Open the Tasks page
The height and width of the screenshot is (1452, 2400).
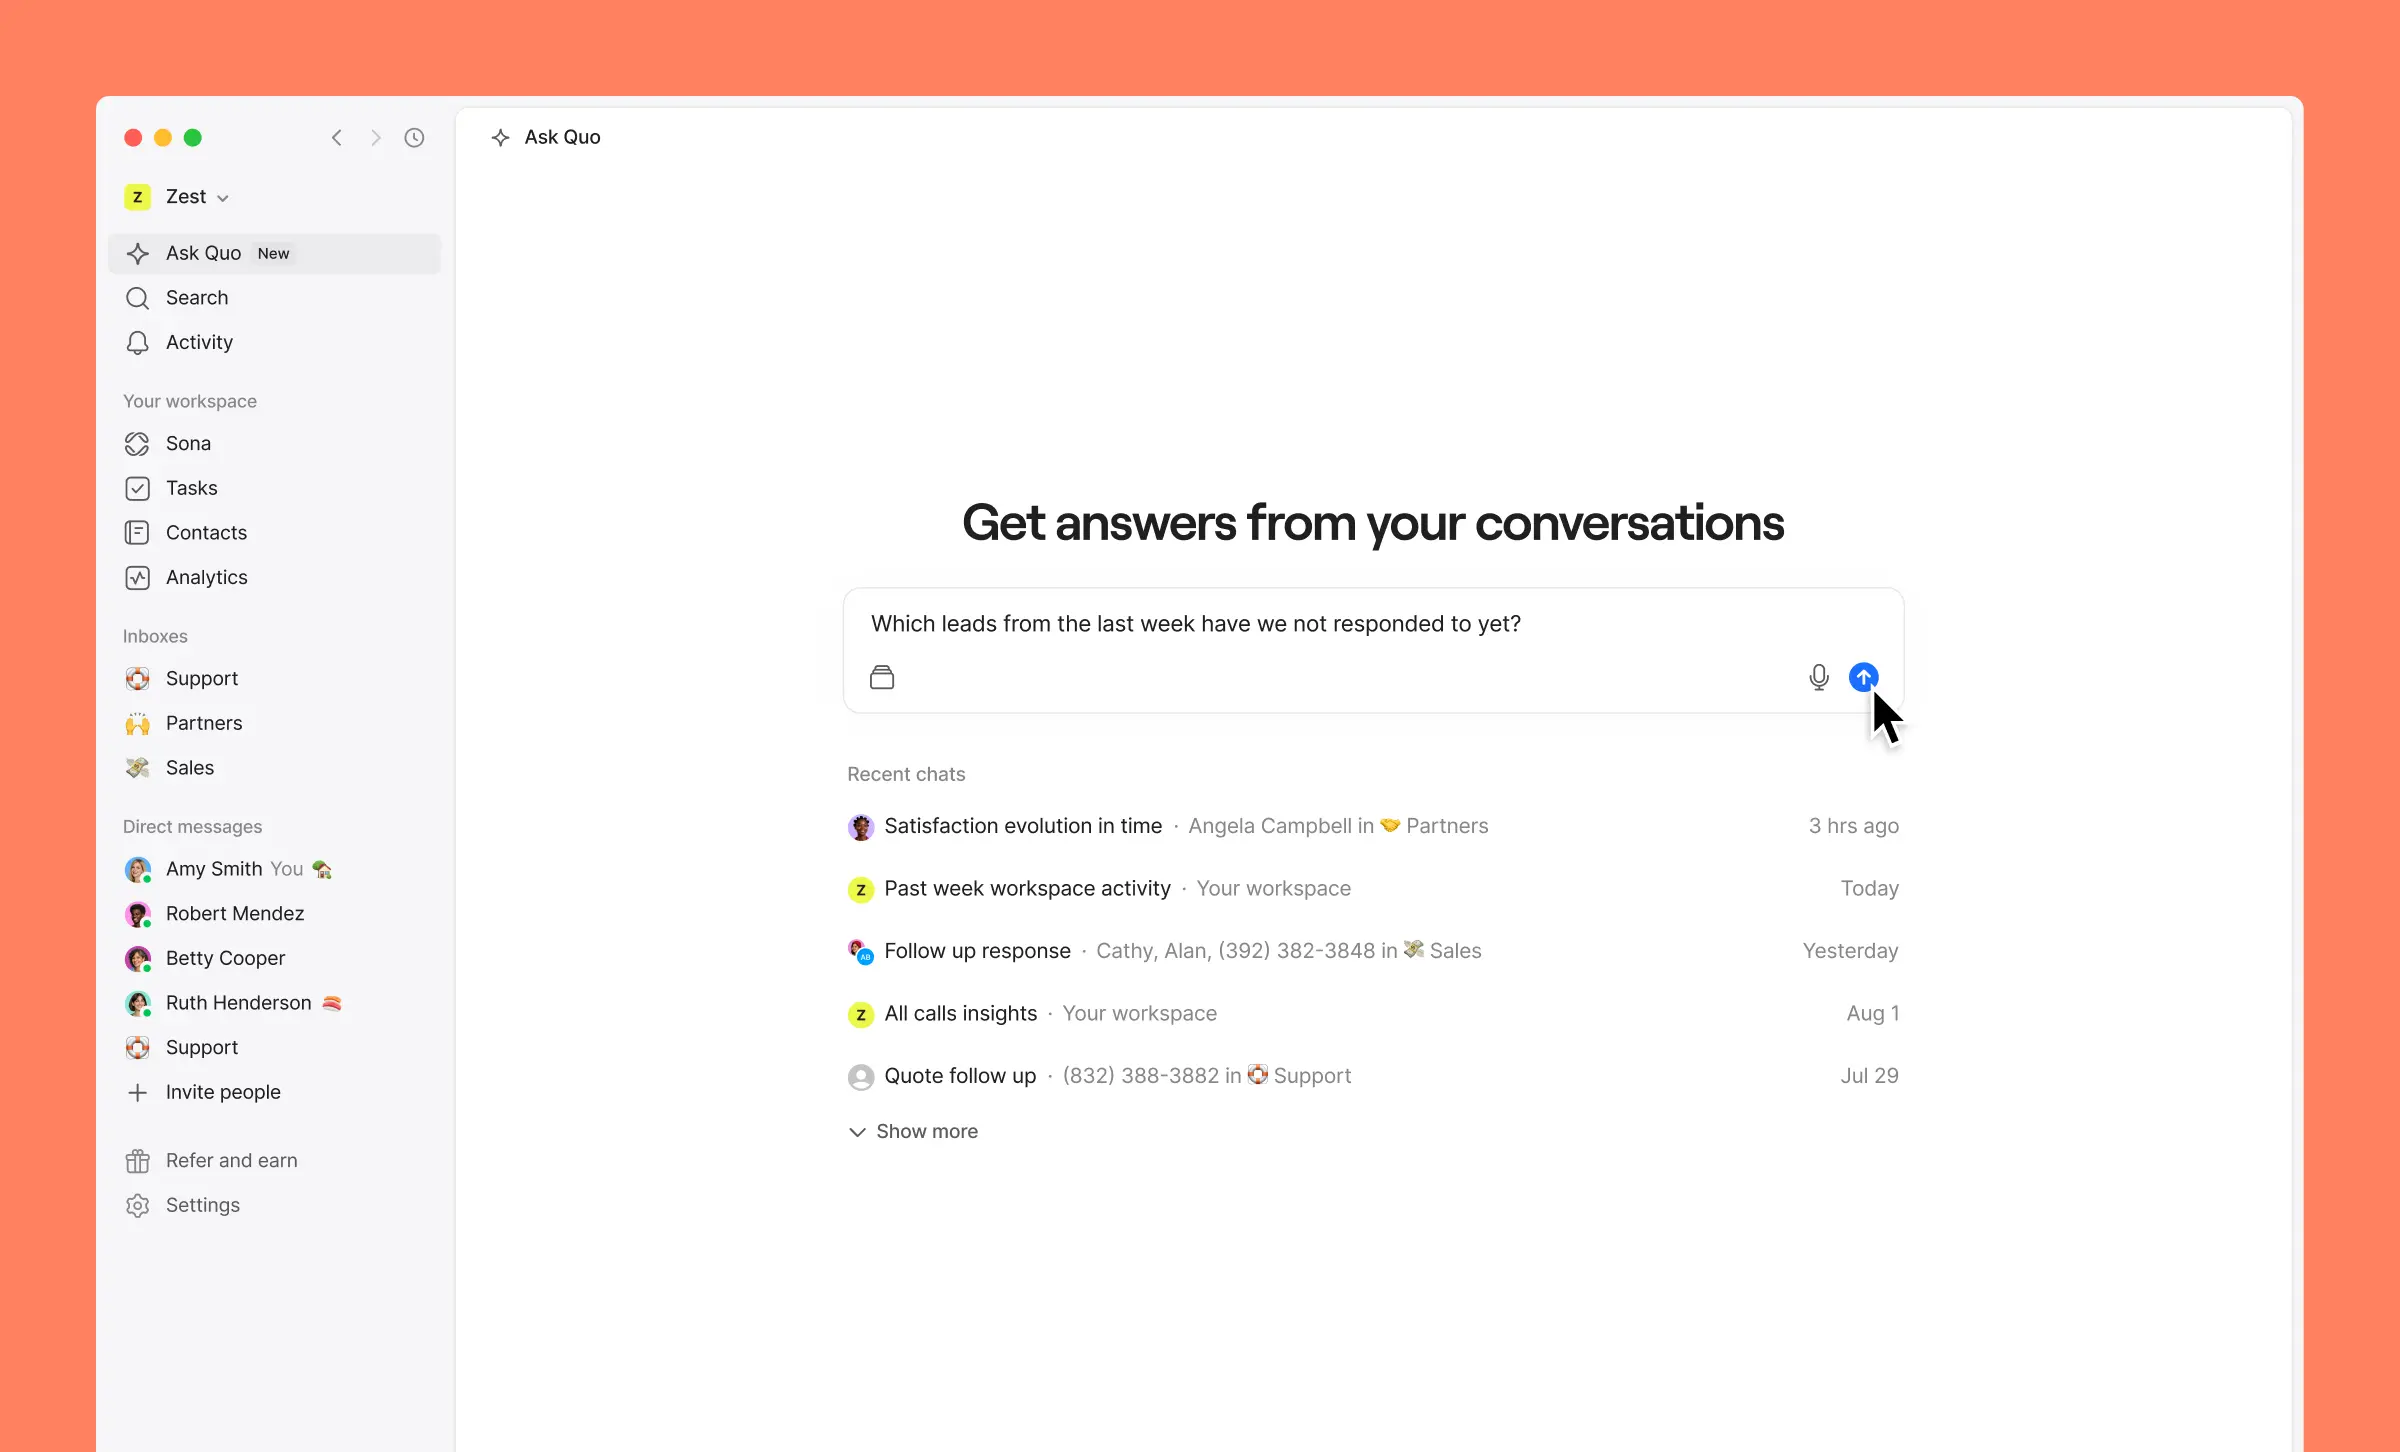point(274,488)
